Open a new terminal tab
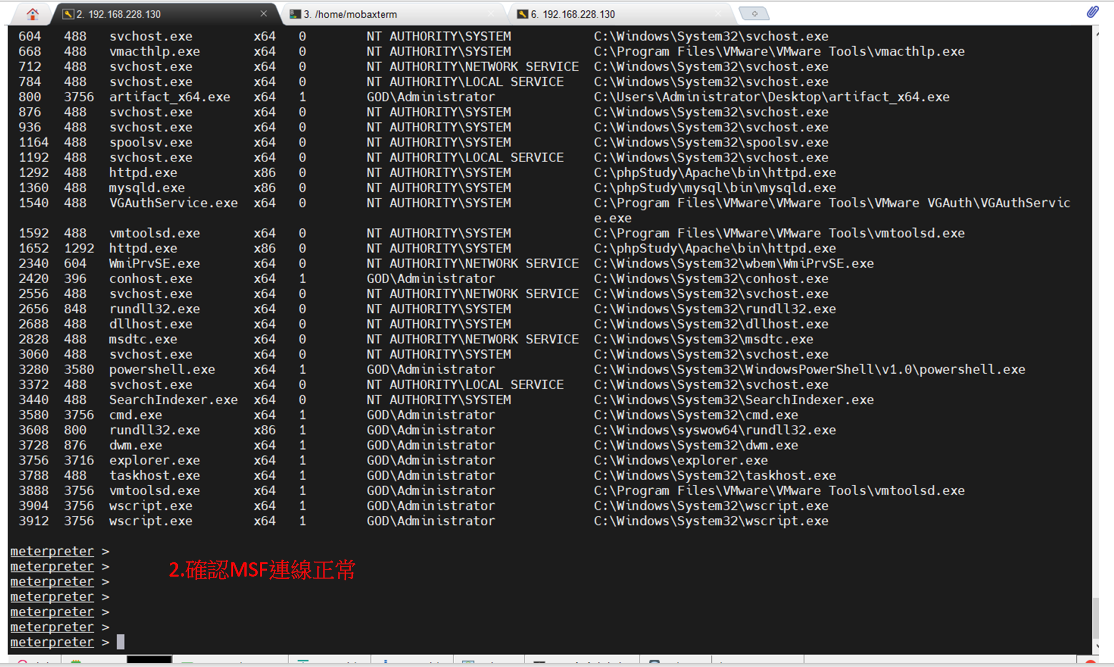 754,13
